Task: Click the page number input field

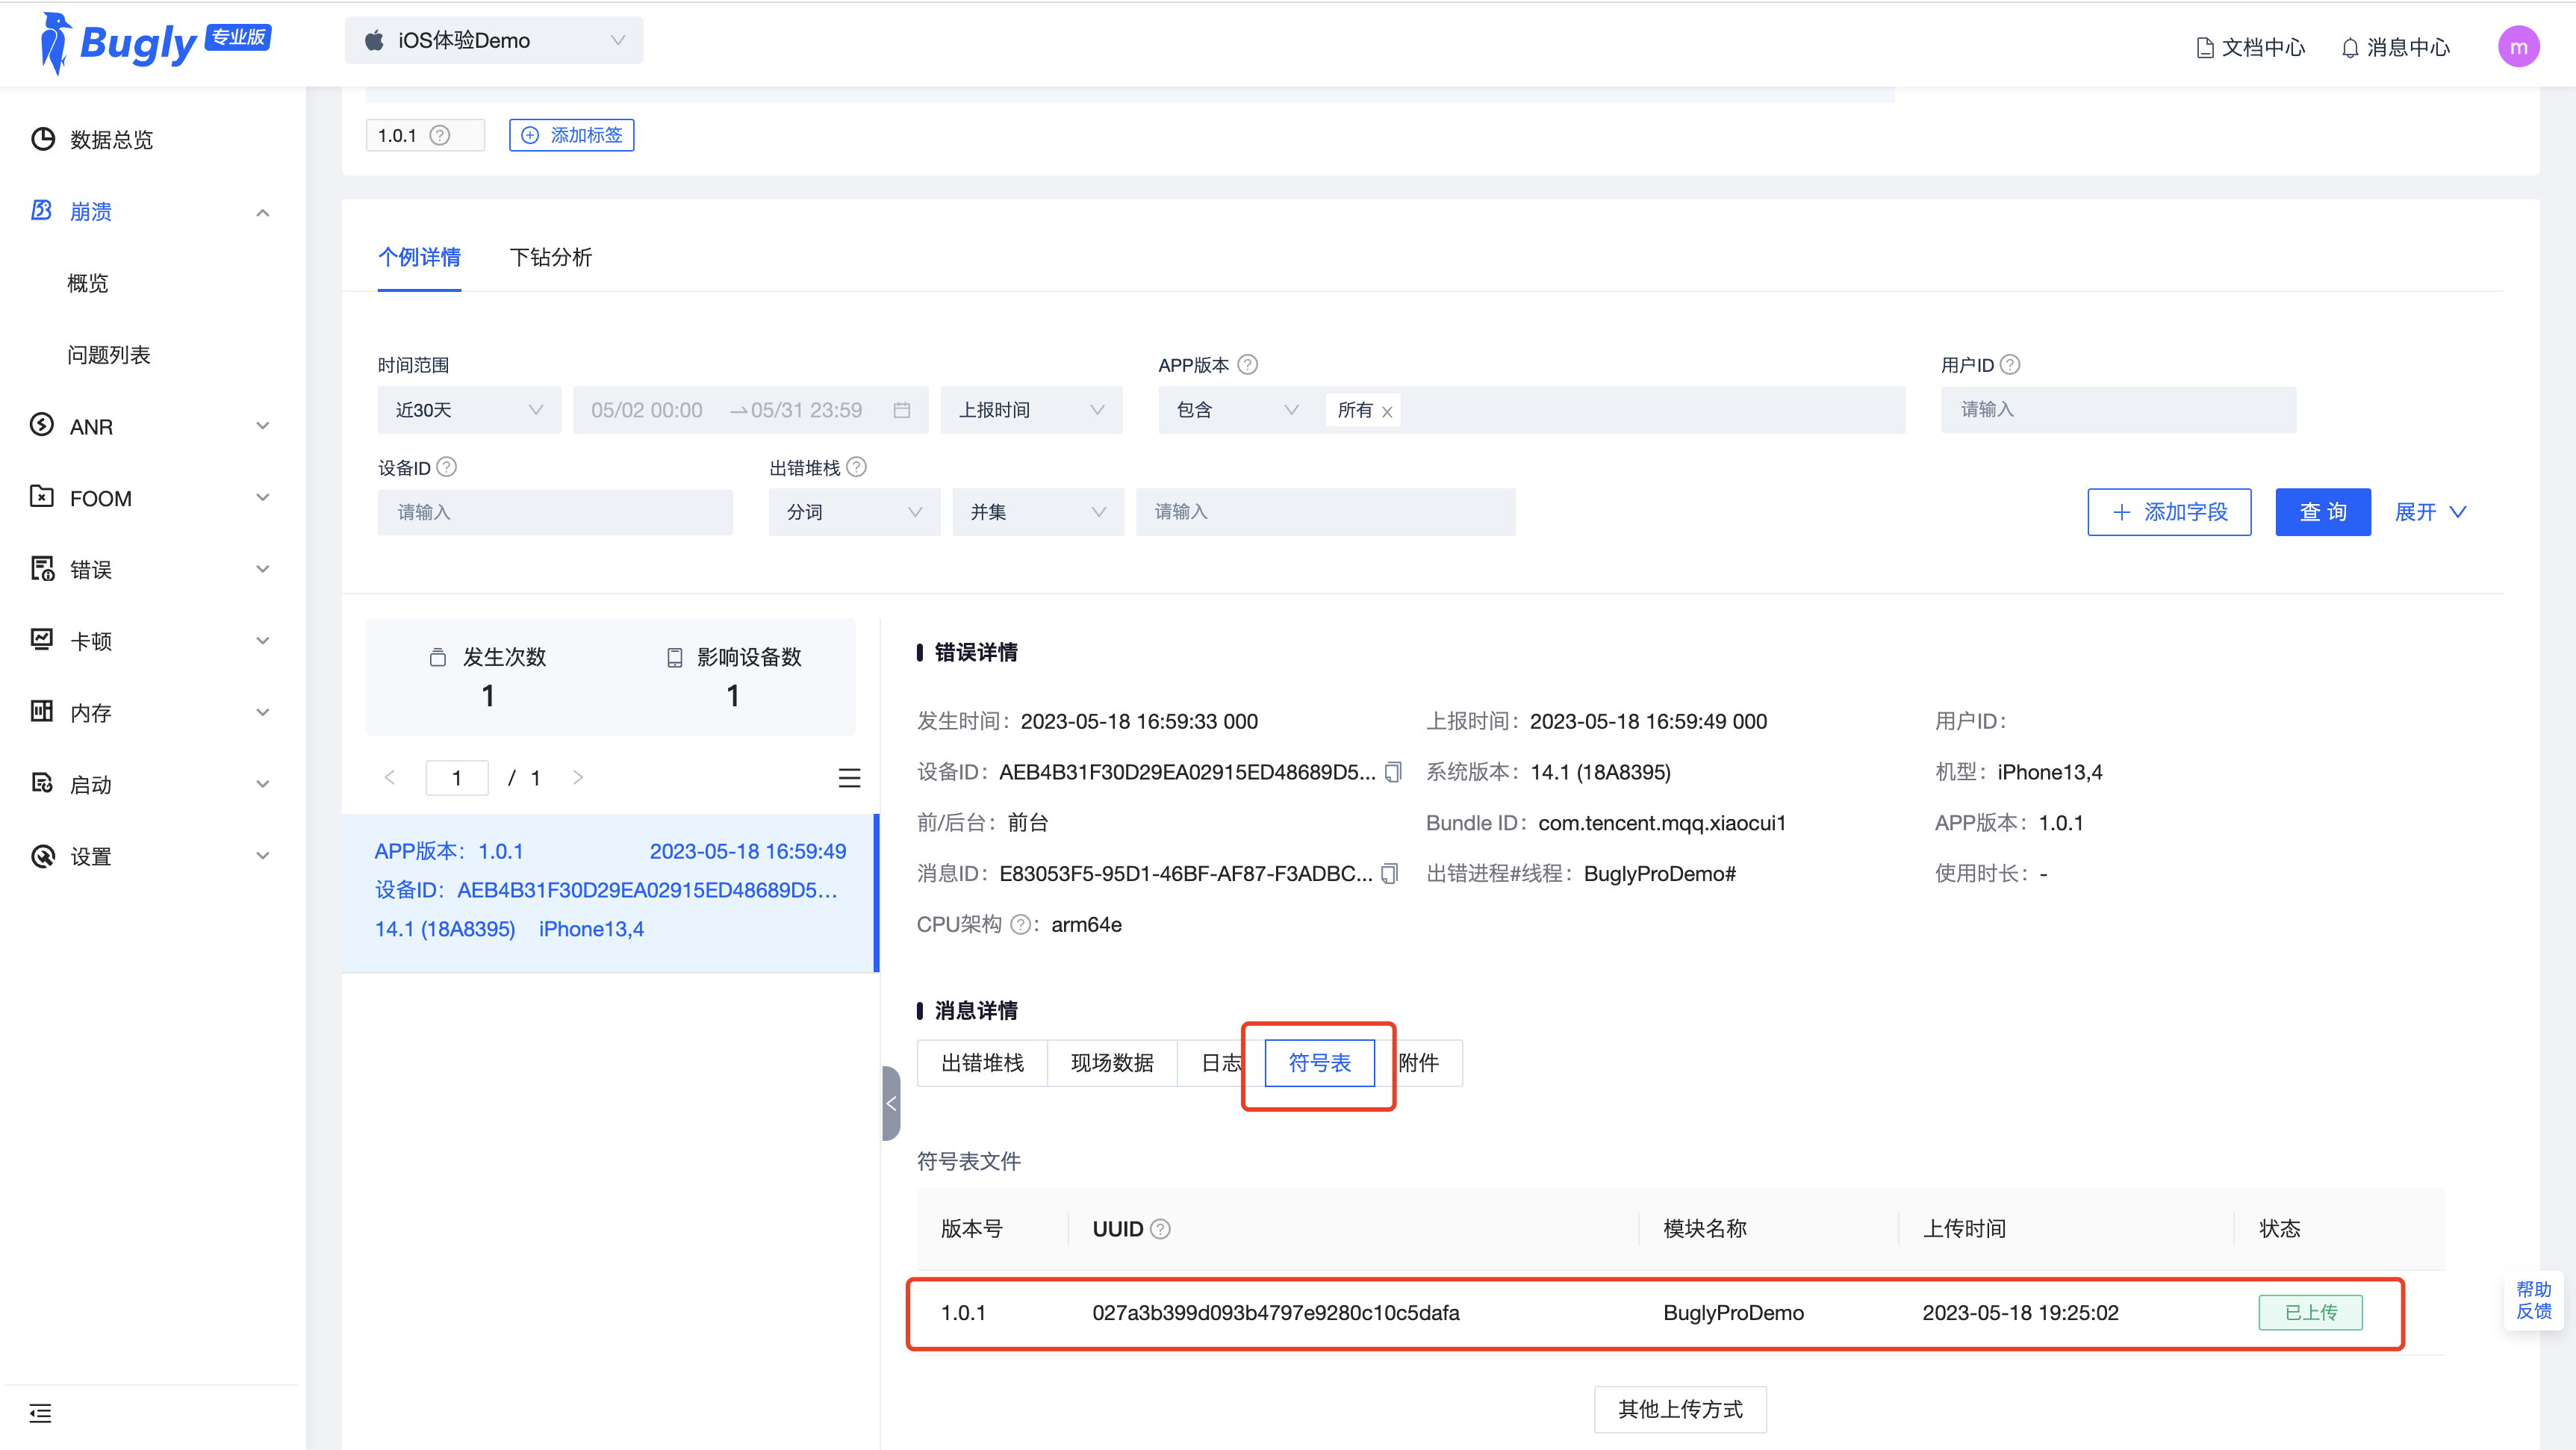Action: tap(457, 778)
